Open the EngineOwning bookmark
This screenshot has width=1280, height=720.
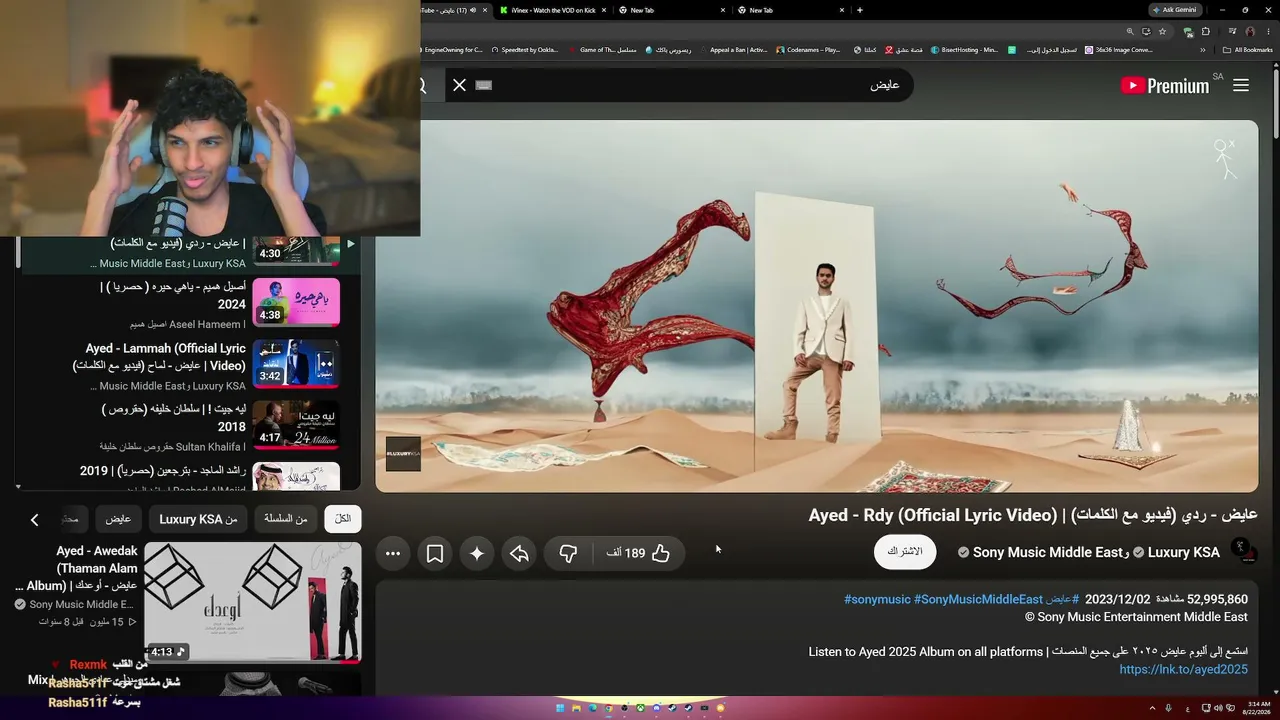452,49
